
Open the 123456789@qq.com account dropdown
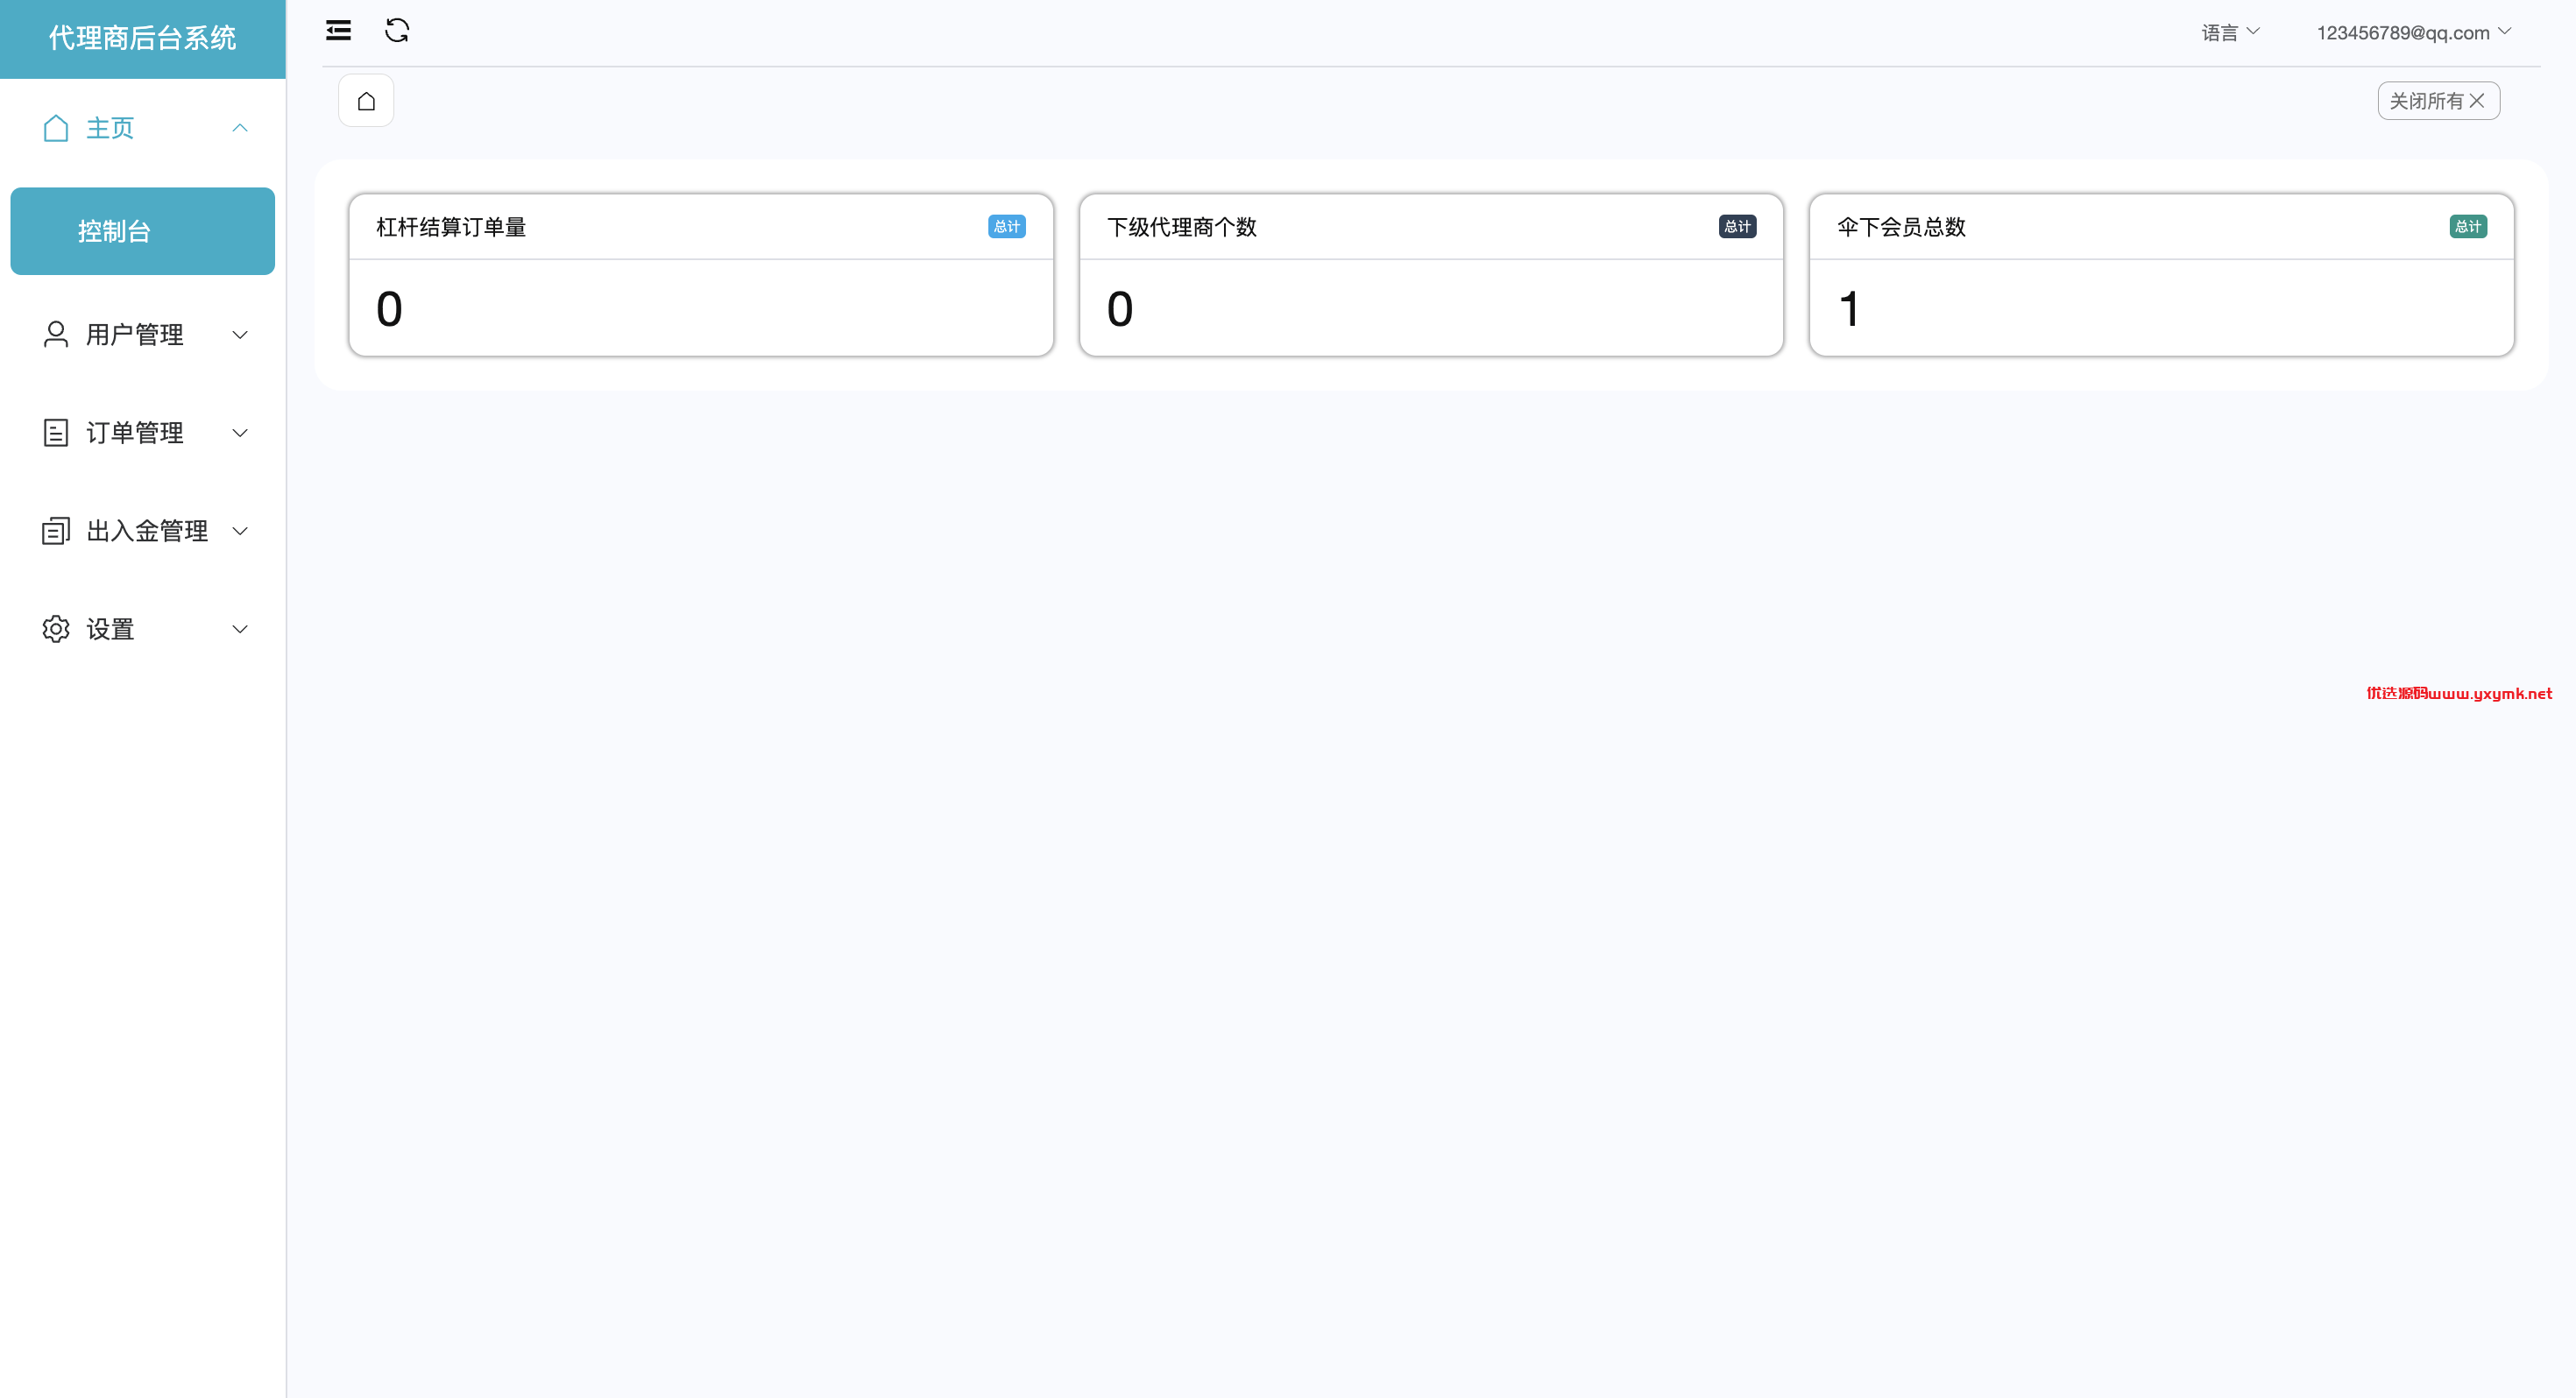(2414, 32)
